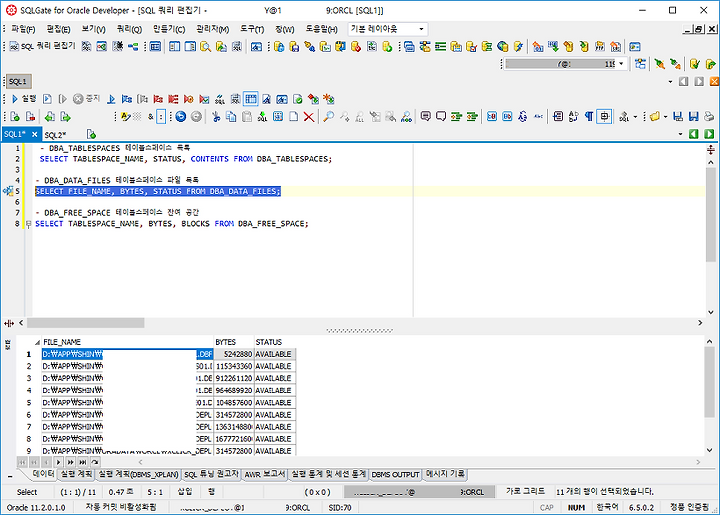Click the editor vertical scrollbar thumb
Viewport: 720px width, 515px height.
coord(710,214)
